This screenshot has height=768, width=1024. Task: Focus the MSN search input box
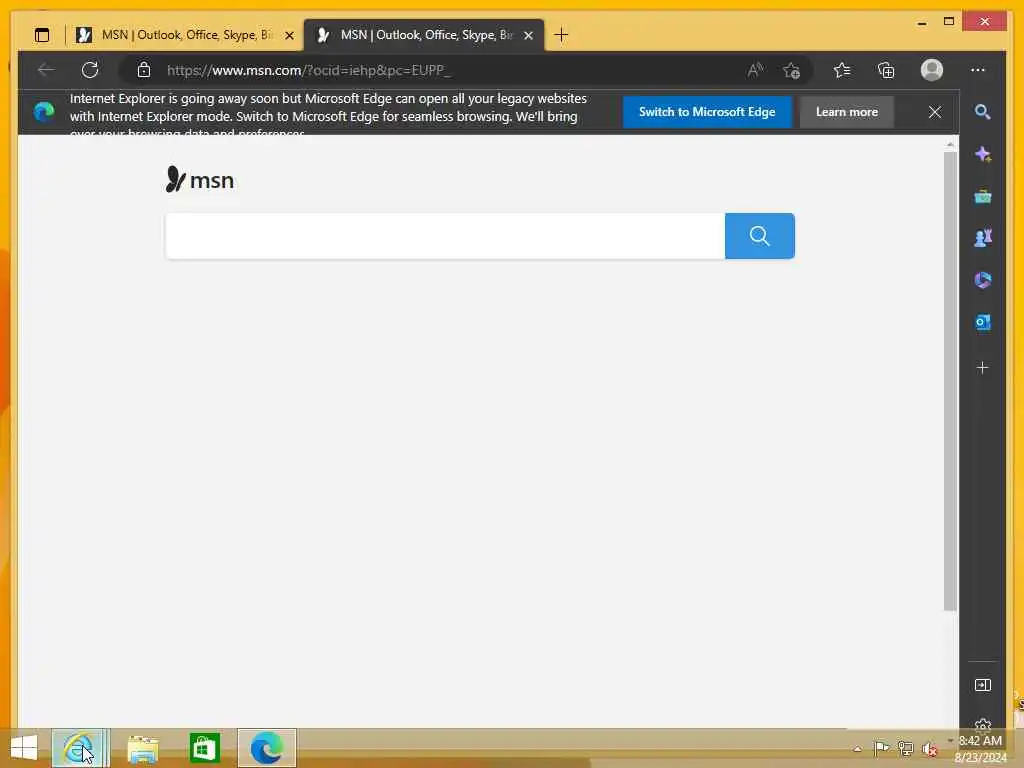click(445, 236)
